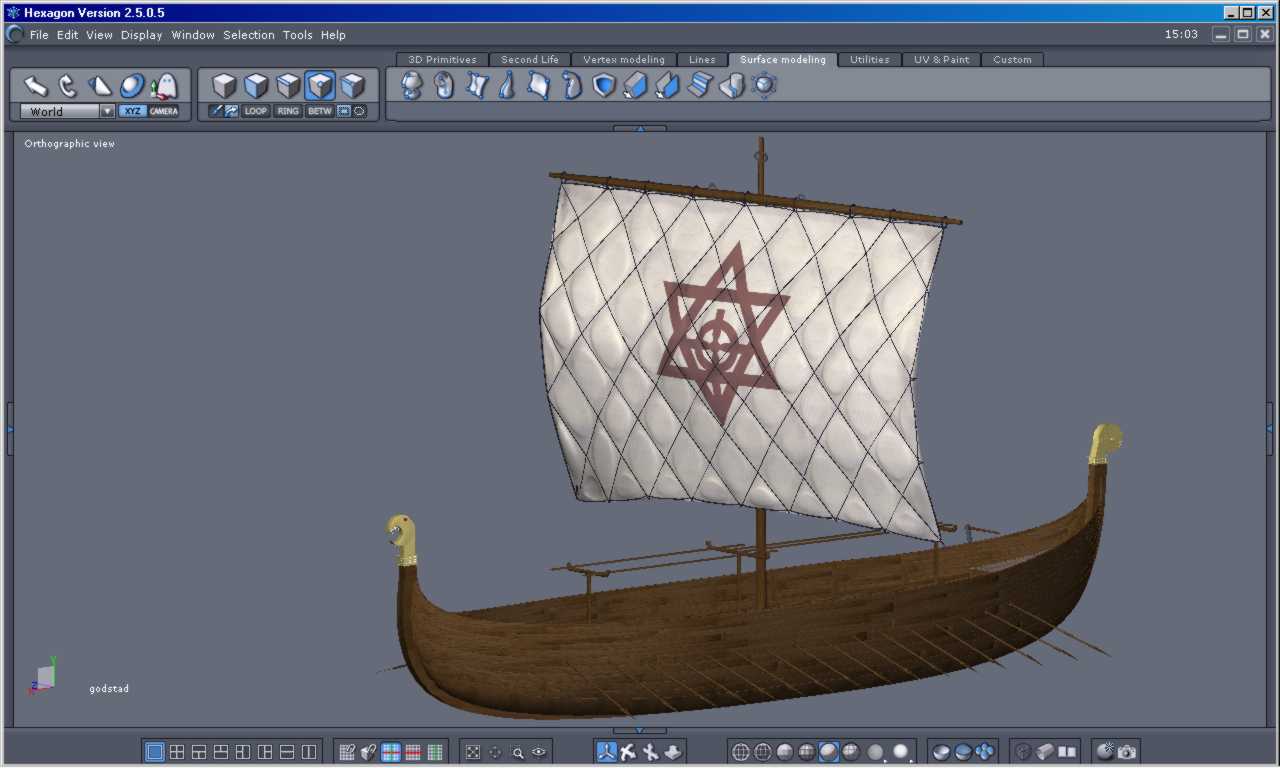Switch to four-view viewport layout

click(177, 752)
